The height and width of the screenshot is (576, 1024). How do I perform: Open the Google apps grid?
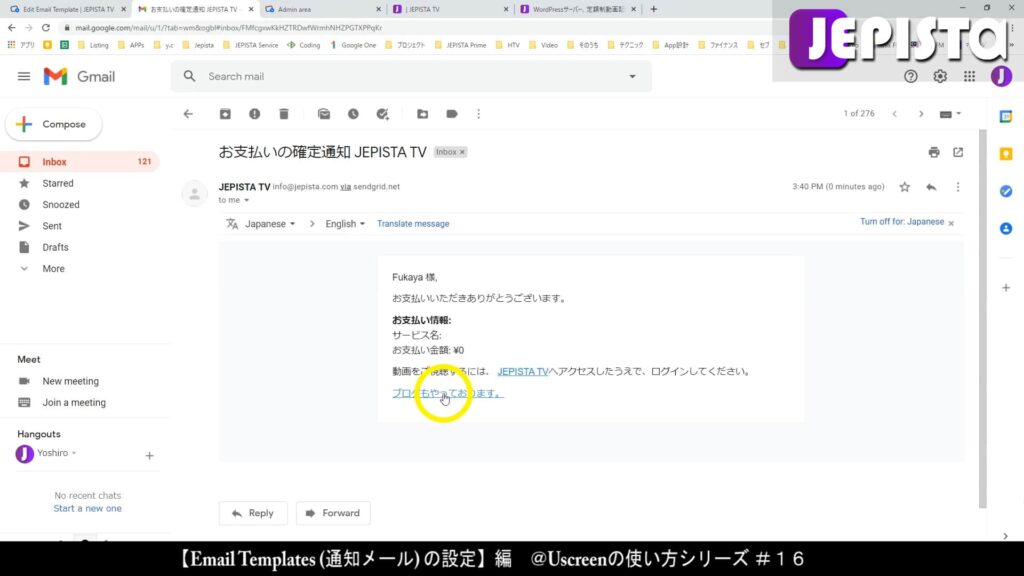[x=969, y=76]
